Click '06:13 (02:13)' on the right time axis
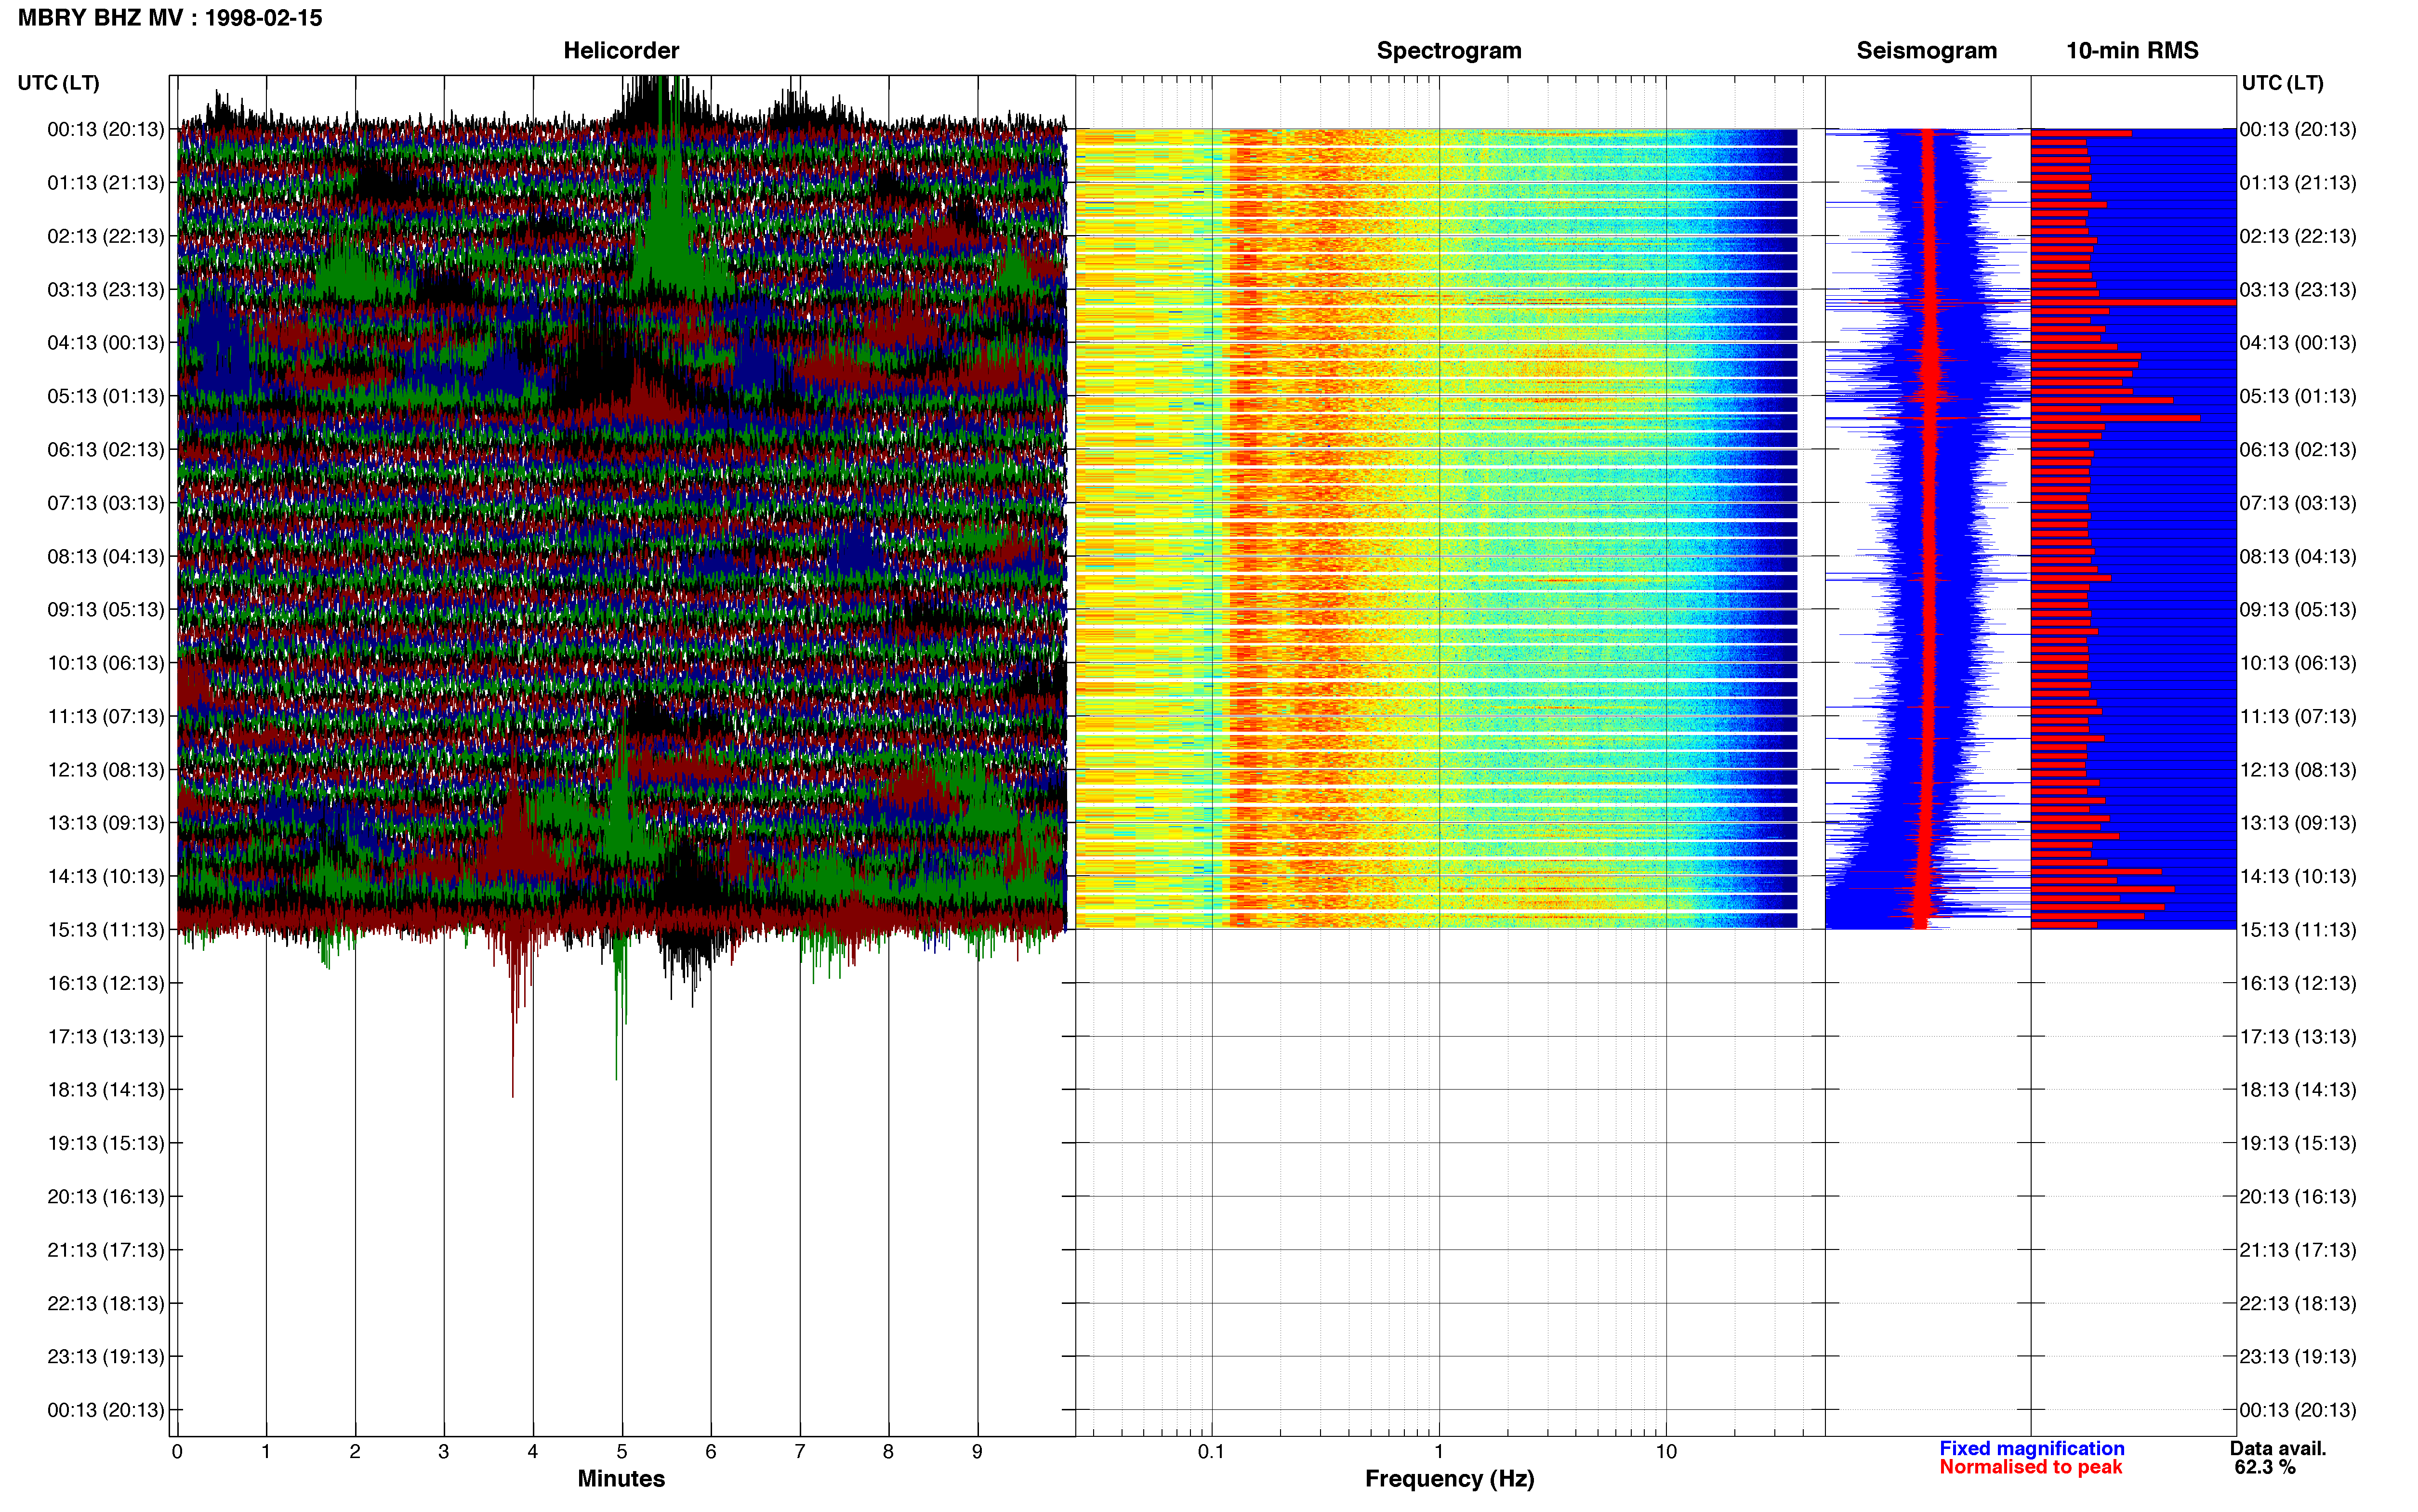 click(2298, 449)
